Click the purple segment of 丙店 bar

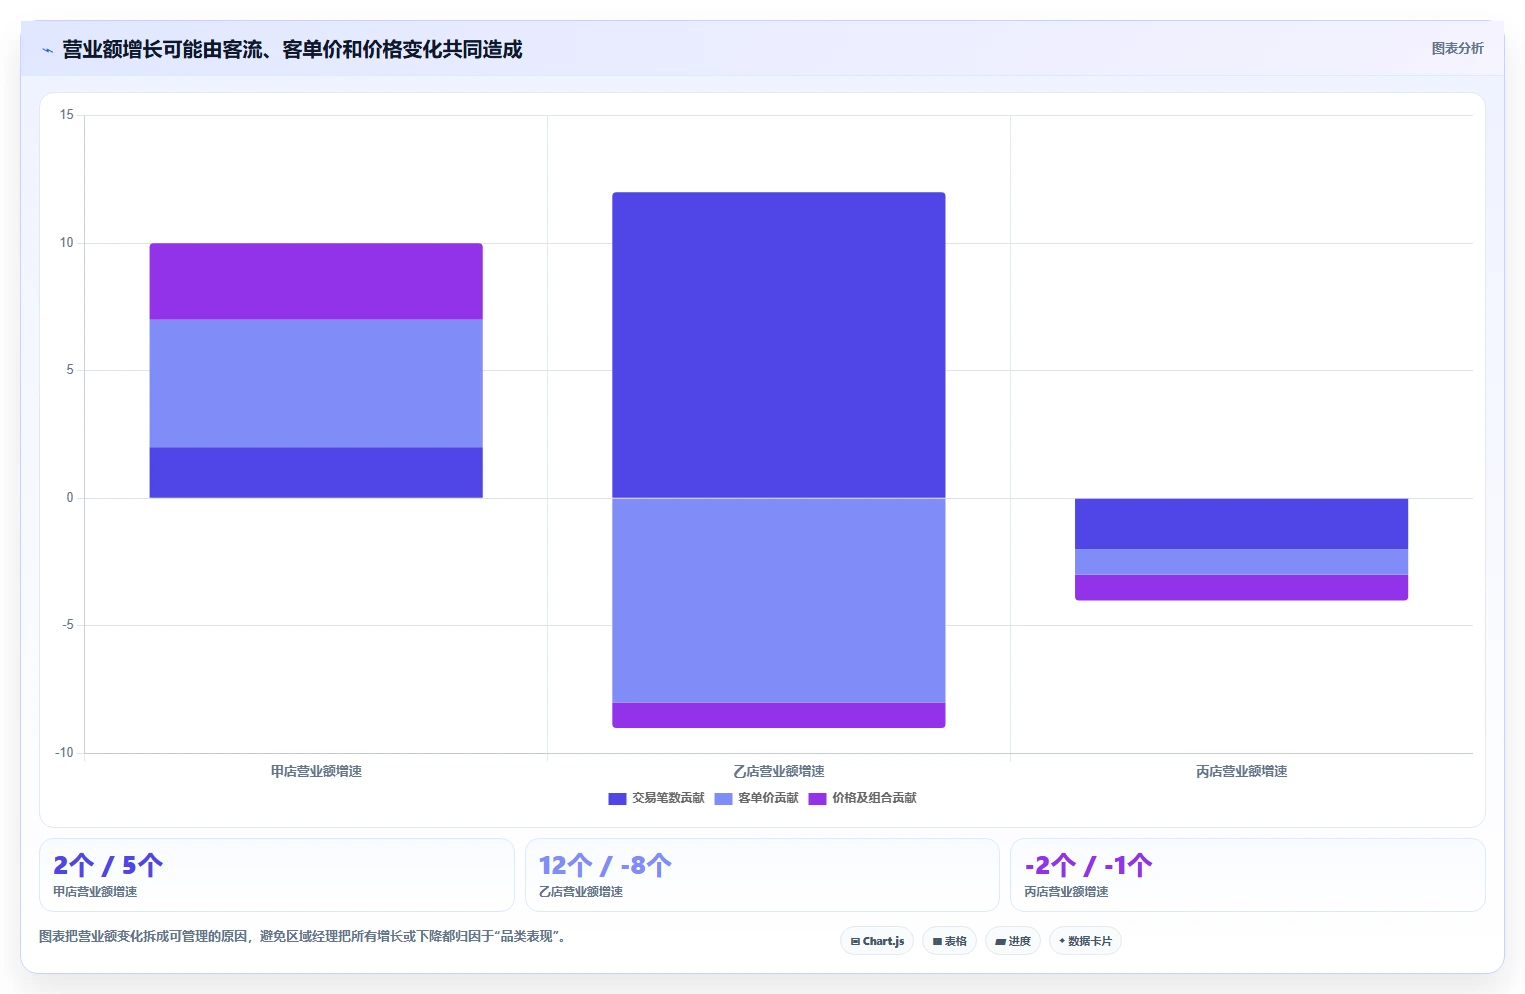tap(1241, 588)
